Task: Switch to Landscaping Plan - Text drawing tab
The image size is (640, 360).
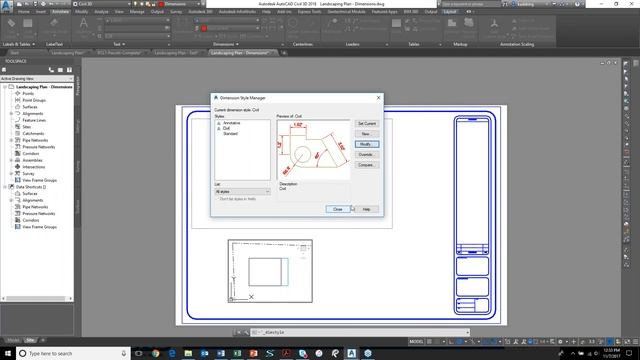Action: click(176, 53)
